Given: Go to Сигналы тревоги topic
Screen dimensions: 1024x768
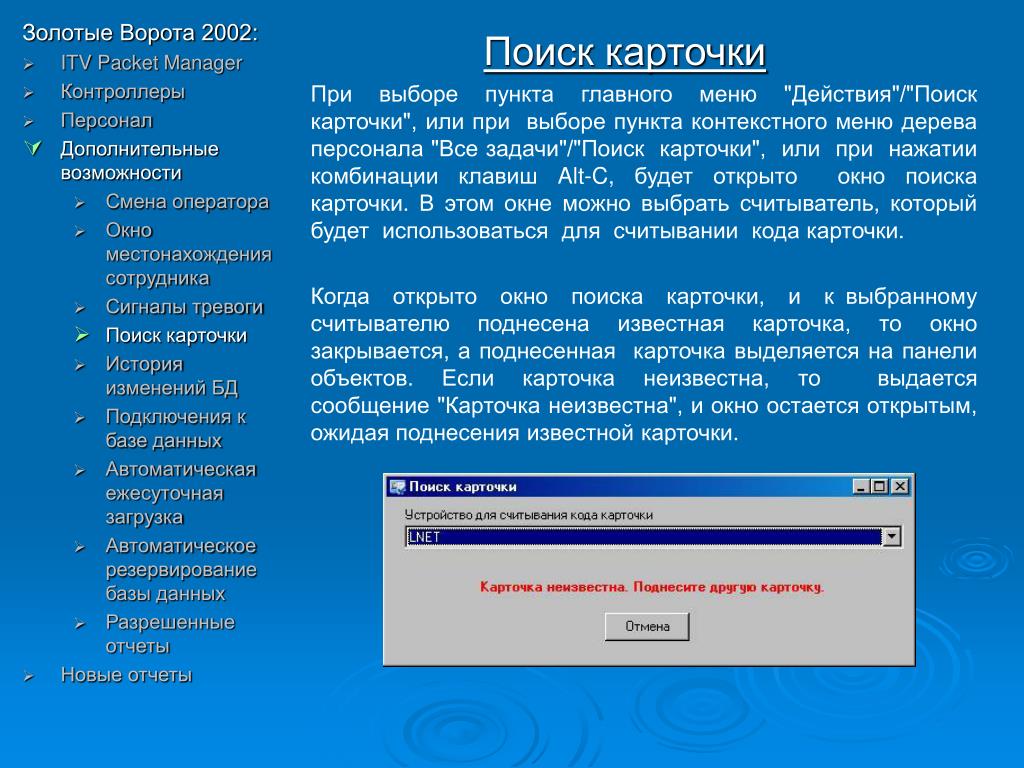Looking at the screenshot, I should (x=185, y=307).
